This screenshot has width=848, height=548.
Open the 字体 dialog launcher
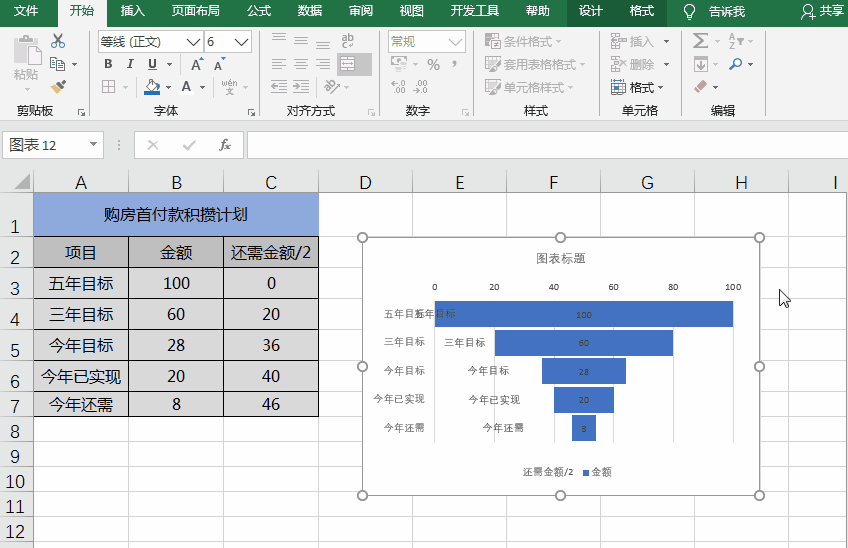point(251,112)
